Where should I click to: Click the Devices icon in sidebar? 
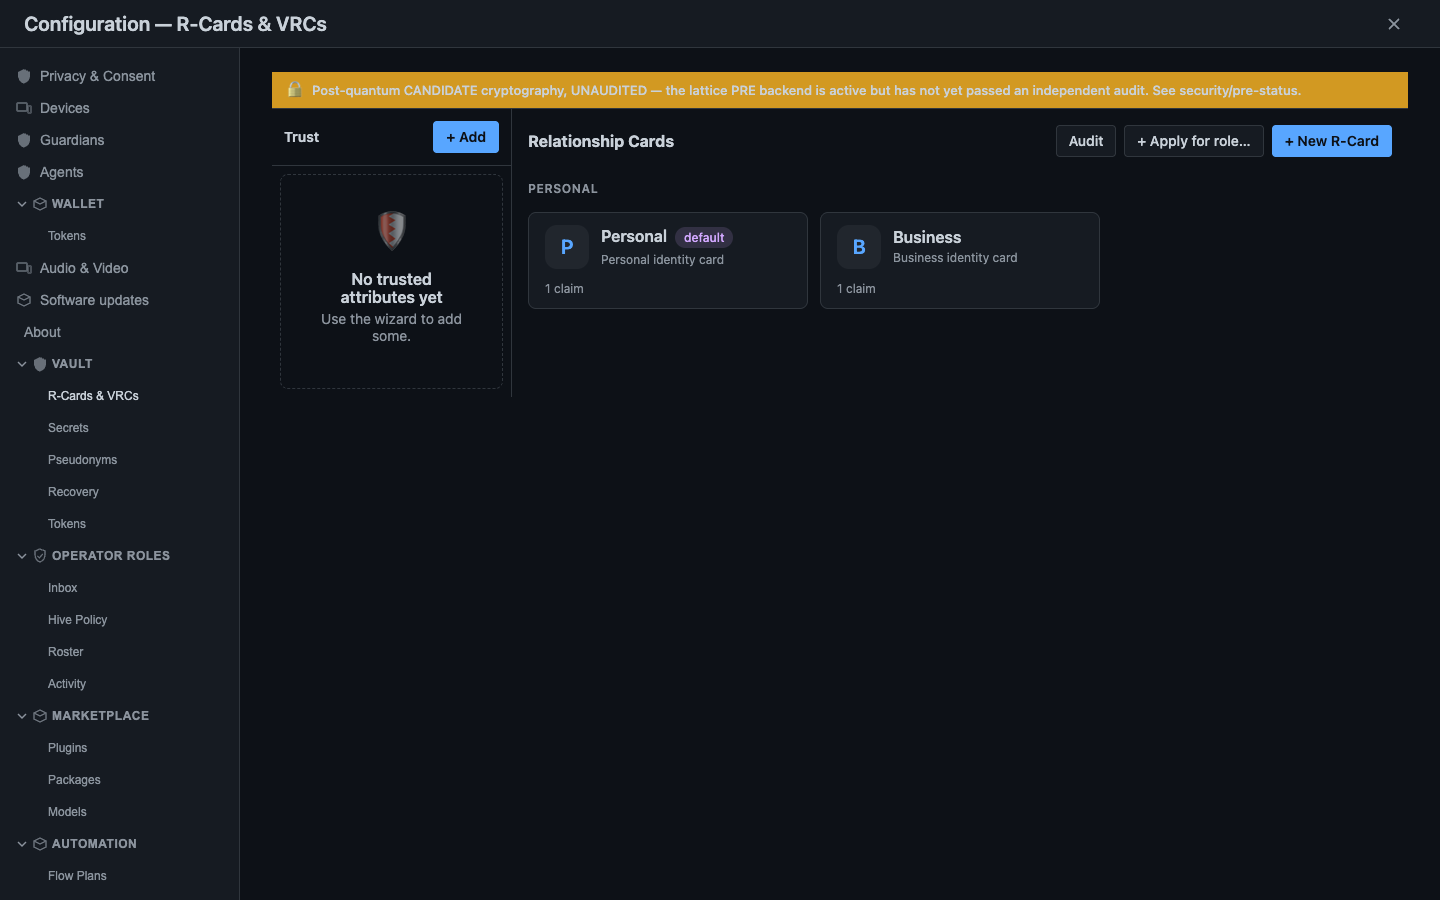click(24, 108)
